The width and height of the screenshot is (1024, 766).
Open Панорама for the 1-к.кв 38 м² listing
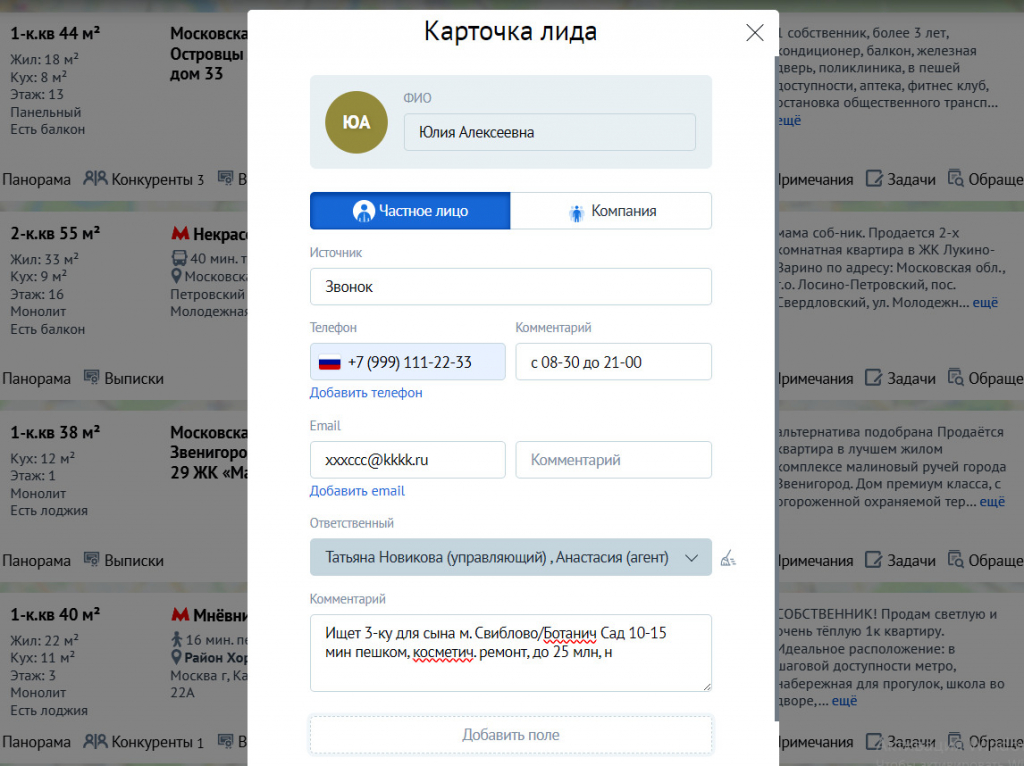(36, 560)
